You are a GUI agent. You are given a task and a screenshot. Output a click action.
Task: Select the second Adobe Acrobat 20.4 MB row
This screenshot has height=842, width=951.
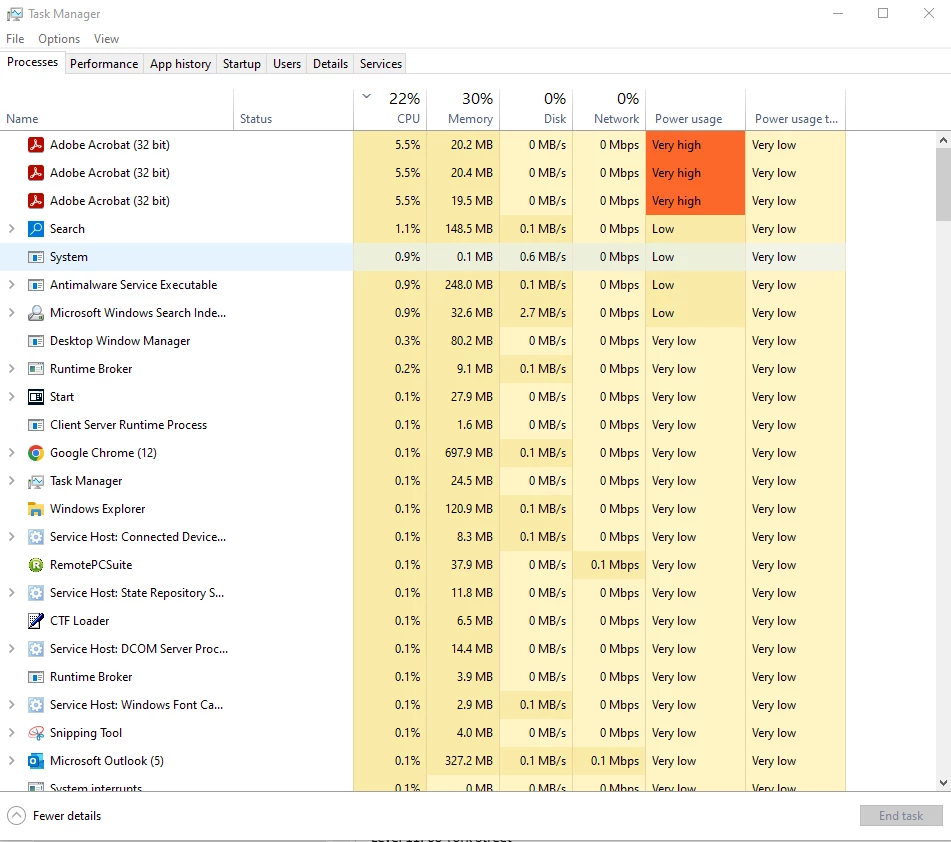(423, 173)
